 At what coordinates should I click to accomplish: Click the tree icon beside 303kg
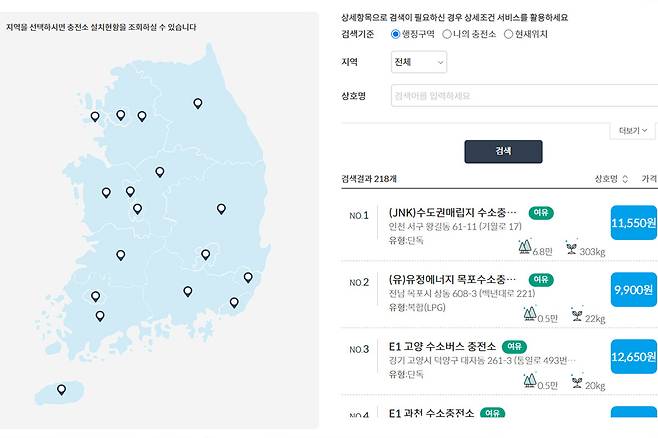(x=571, y=246)
